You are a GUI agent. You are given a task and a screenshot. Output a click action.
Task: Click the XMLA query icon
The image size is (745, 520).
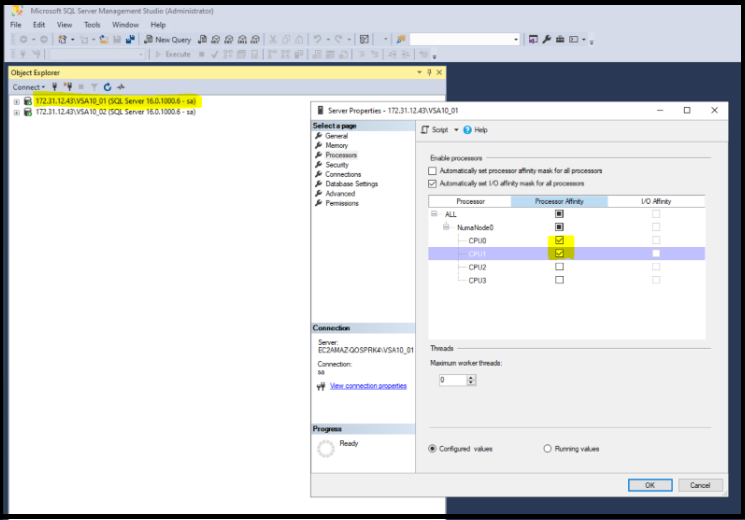tap(242, 39)
